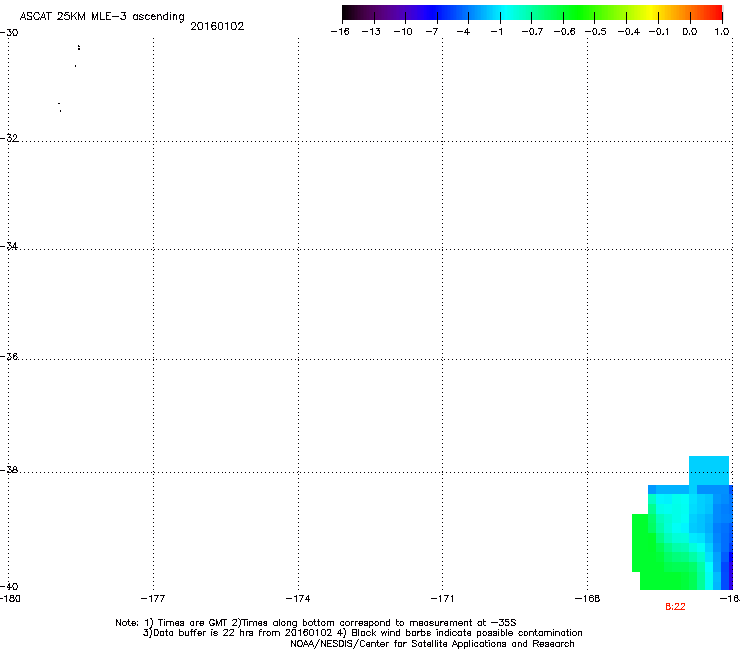740x650 pixels.
Task: Click the '-32' latitude axis label
Action: pos(9,138)
